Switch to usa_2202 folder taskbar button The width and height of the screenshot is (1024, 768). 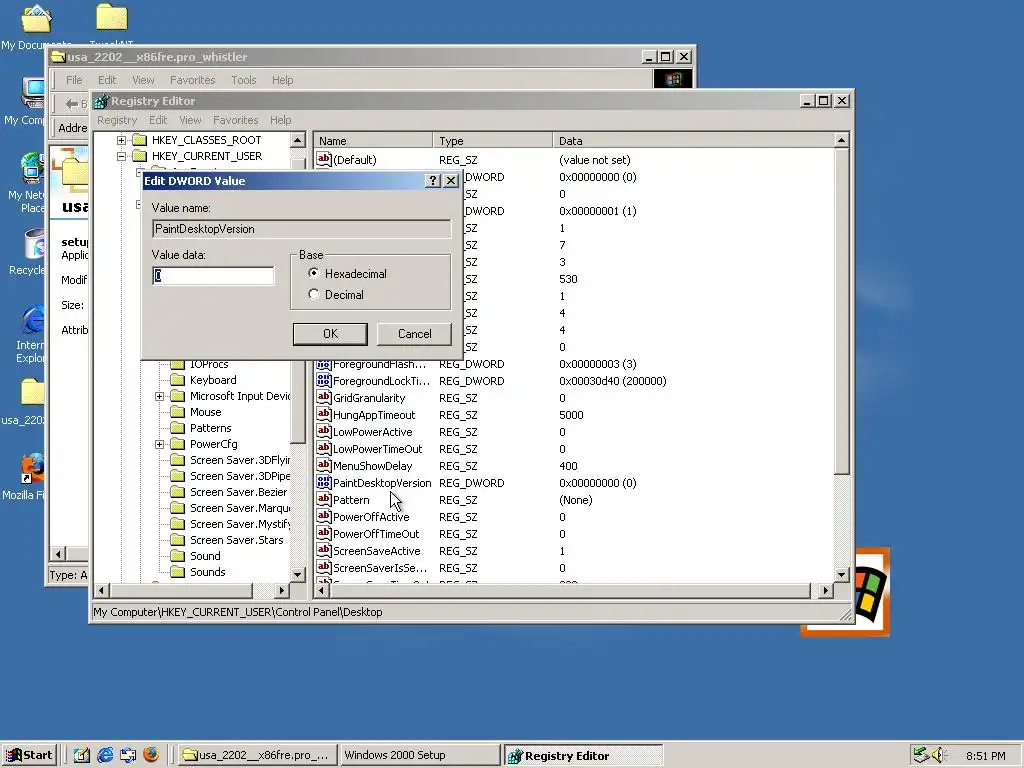pyautogui.click(x=257, y=755)
